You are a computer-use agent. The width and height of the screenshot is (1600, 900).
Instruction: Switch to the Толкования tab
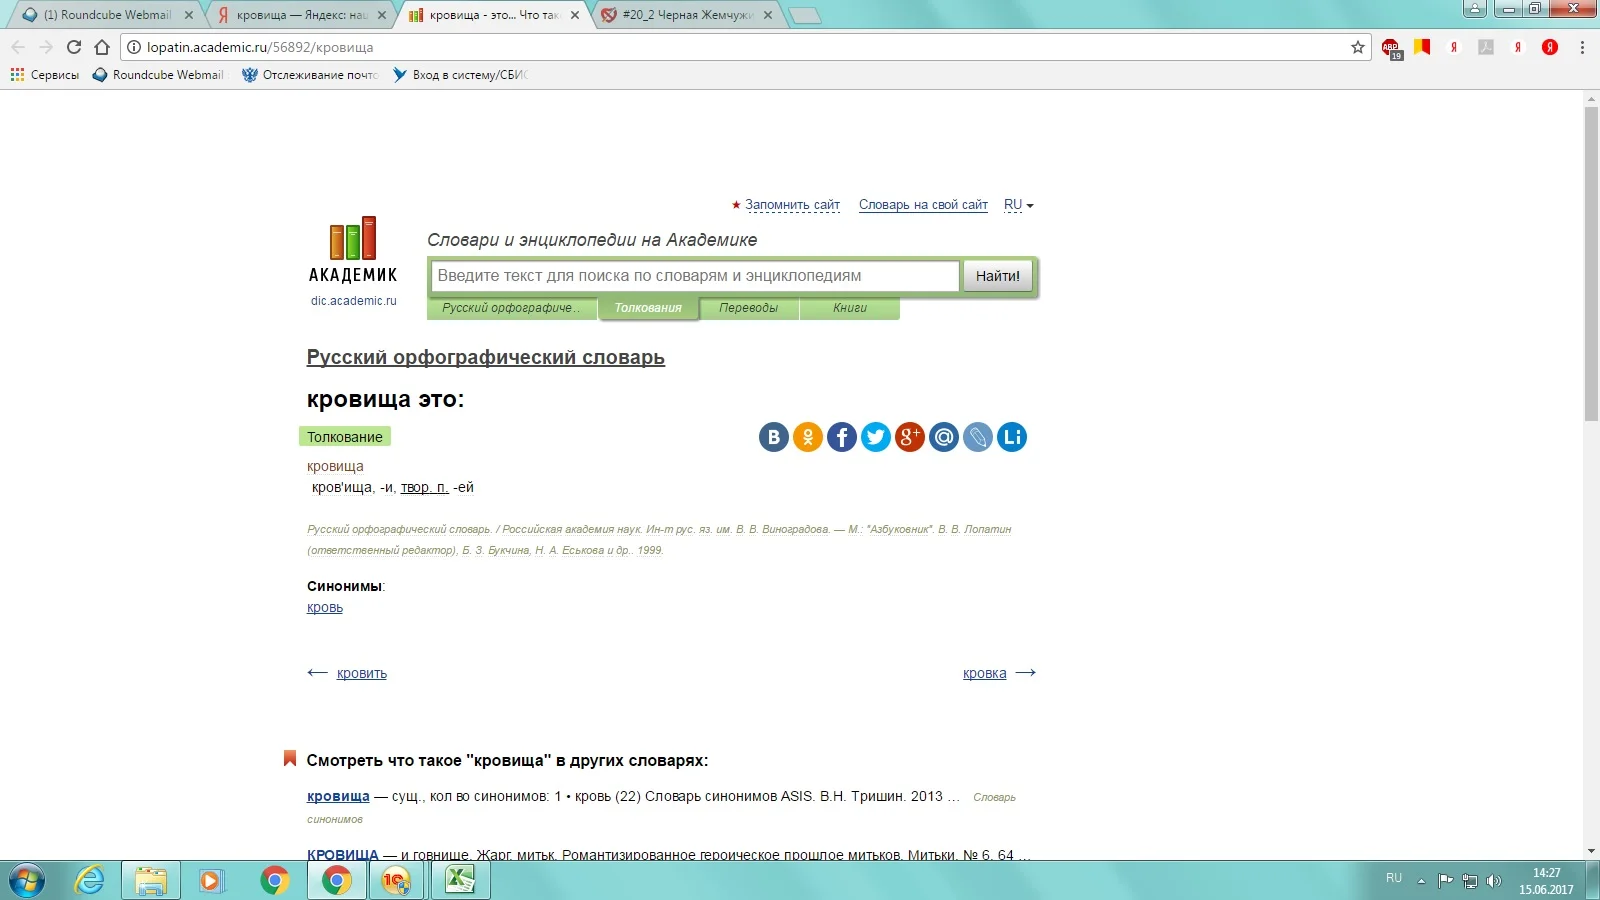pos(648,309)
